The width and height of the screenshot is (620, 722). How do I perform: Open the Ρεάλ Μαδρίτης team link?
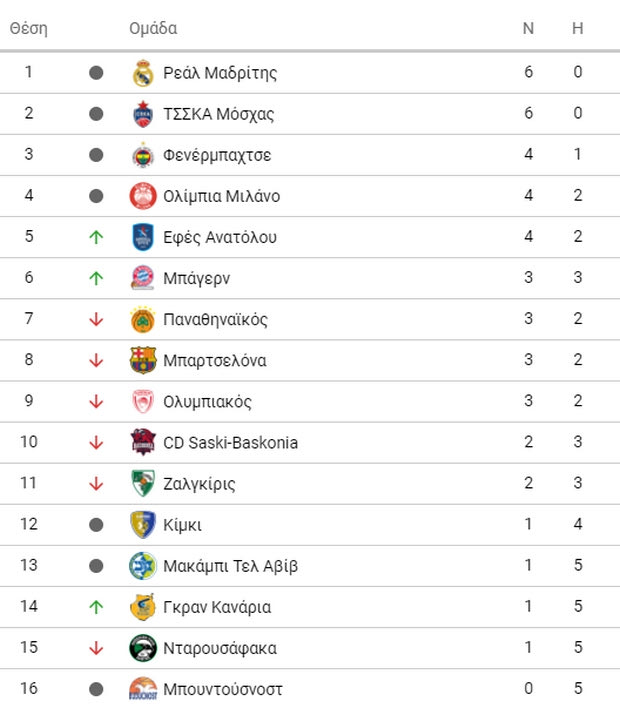click(x=220, y=73)
